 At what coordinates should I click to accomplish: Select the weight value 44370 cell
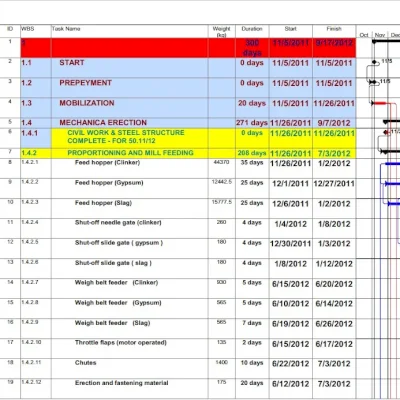click(x=221, y=162)
